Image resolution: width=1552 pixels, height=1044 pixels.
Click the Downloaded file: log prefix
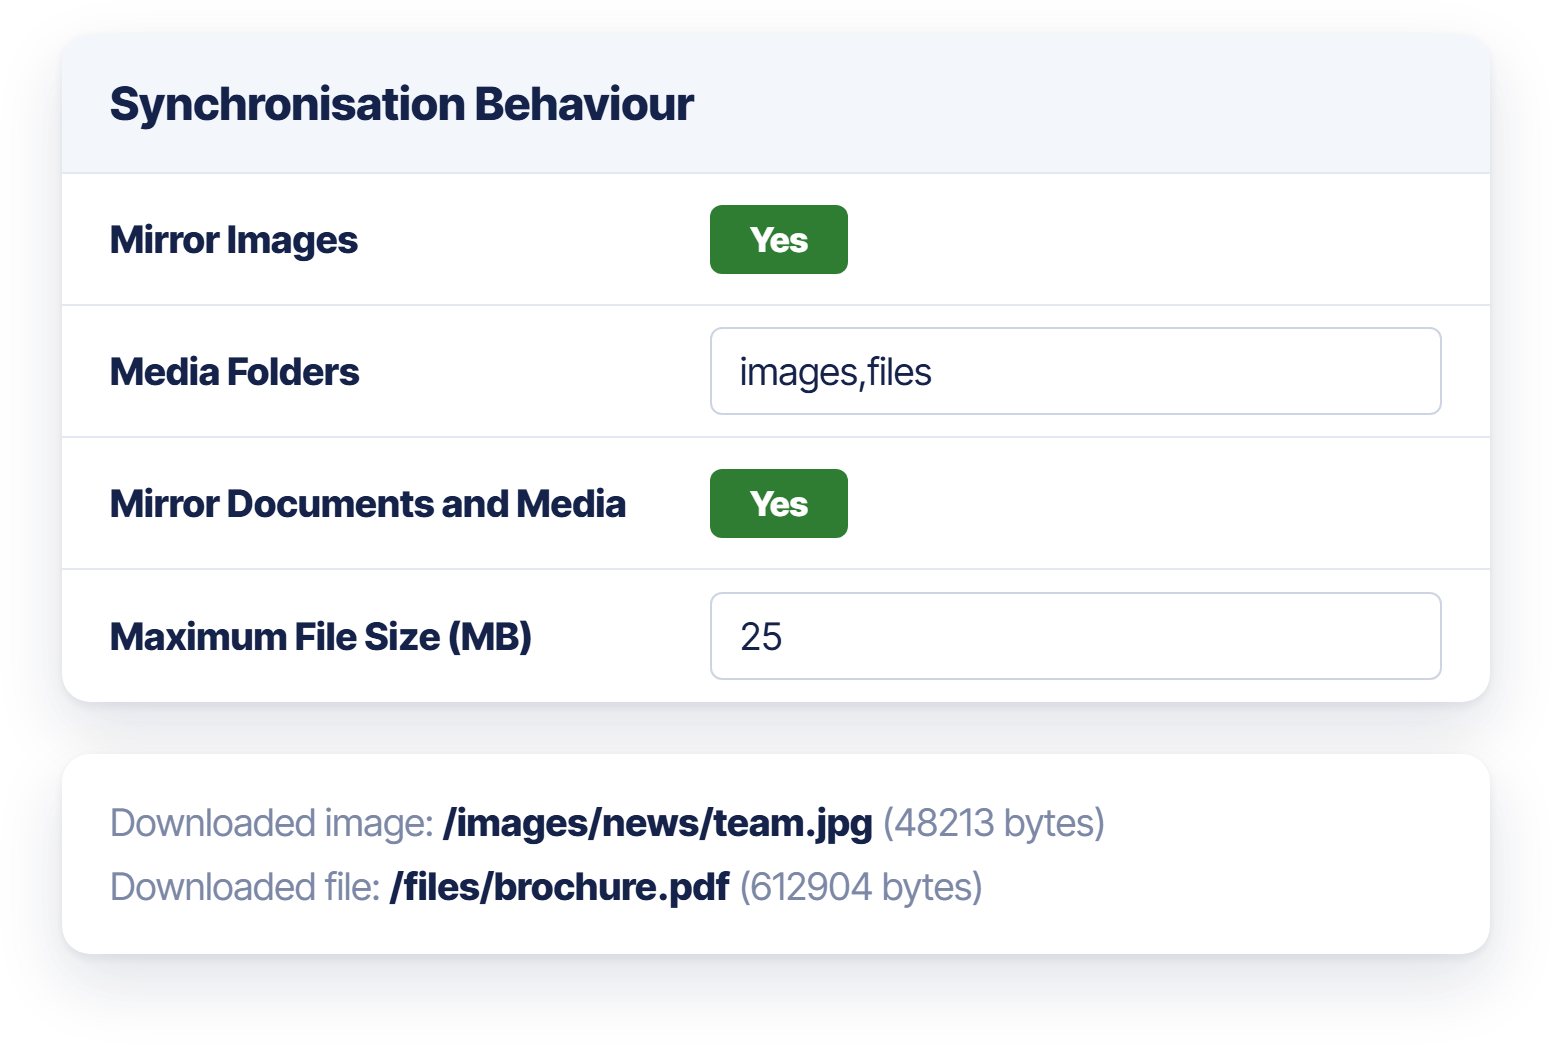(245, 887)
